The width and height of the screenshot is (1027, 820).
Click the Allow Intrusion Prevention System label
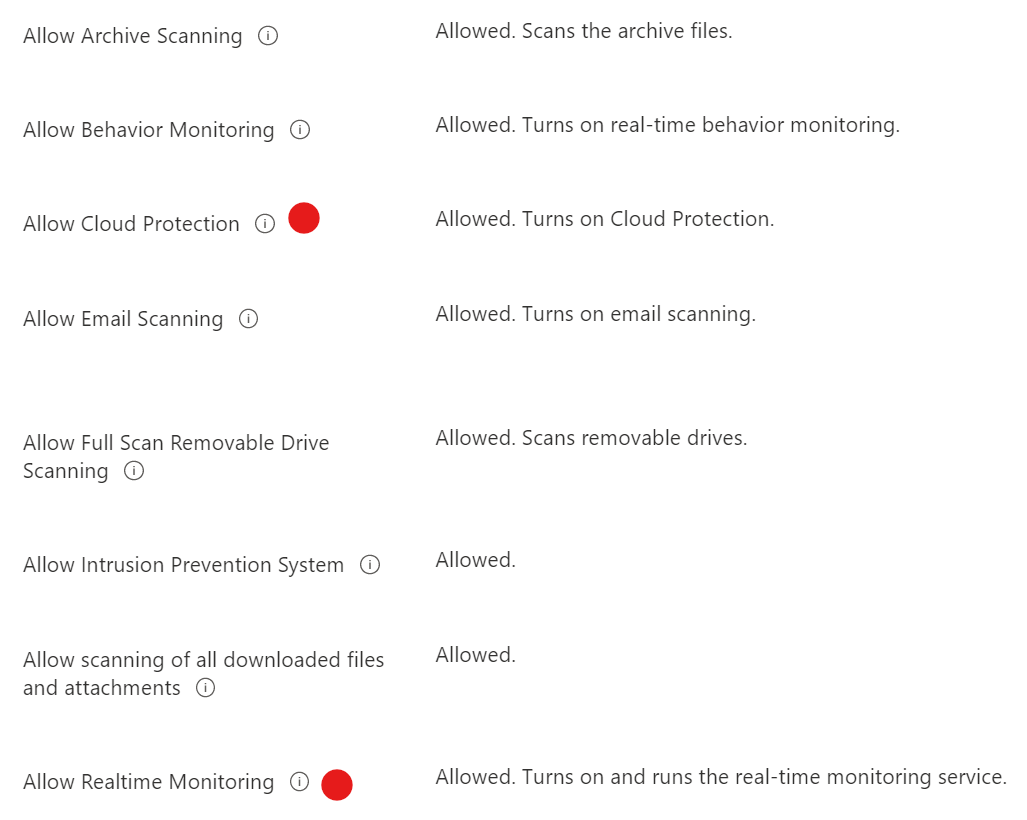coord(184,565)
